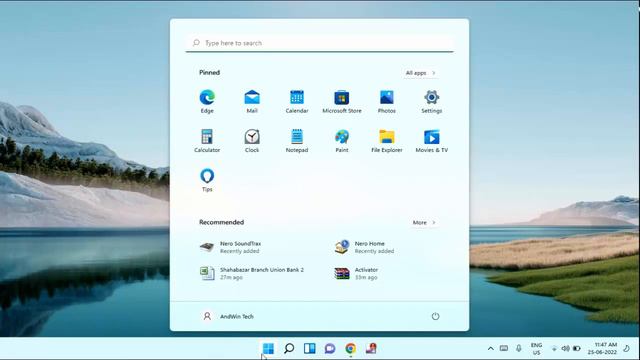The height and width of the screenshot is (360, 640).
Task: Launch the Photos app
Action: tap(387, 101)
